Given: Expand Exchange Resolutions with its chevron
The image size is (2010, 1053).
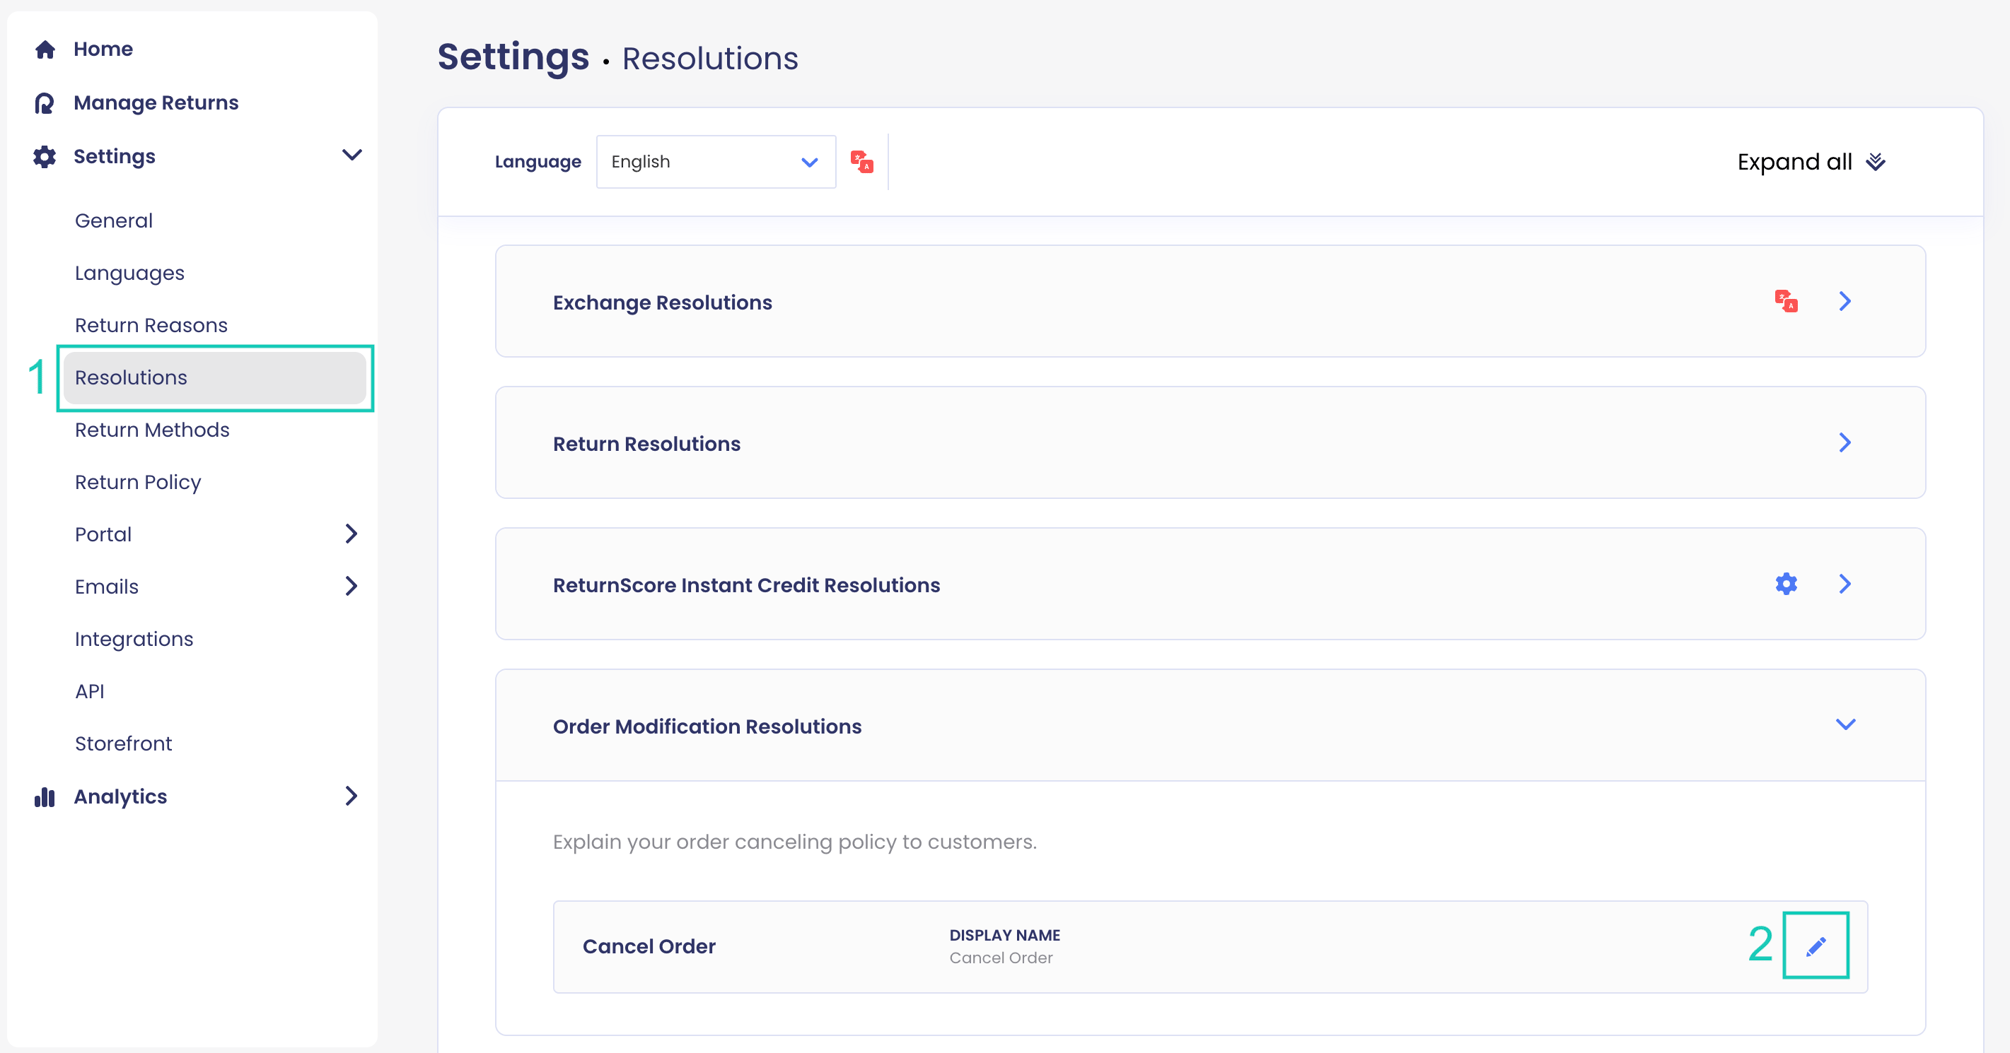Looking at the screenshot, I should 1845,301.
